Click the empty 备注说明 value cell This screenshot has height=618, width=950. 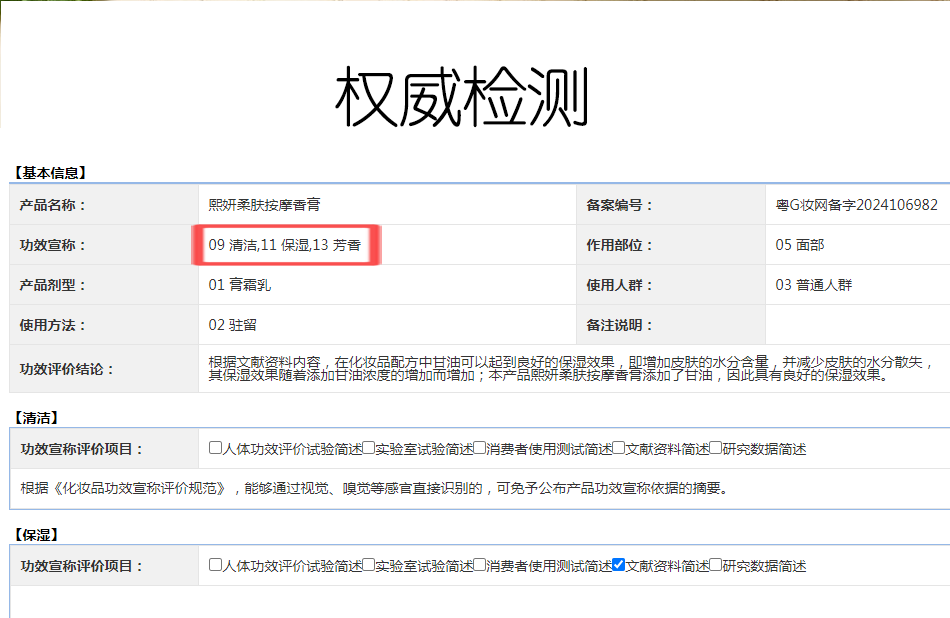coord(856,325)
